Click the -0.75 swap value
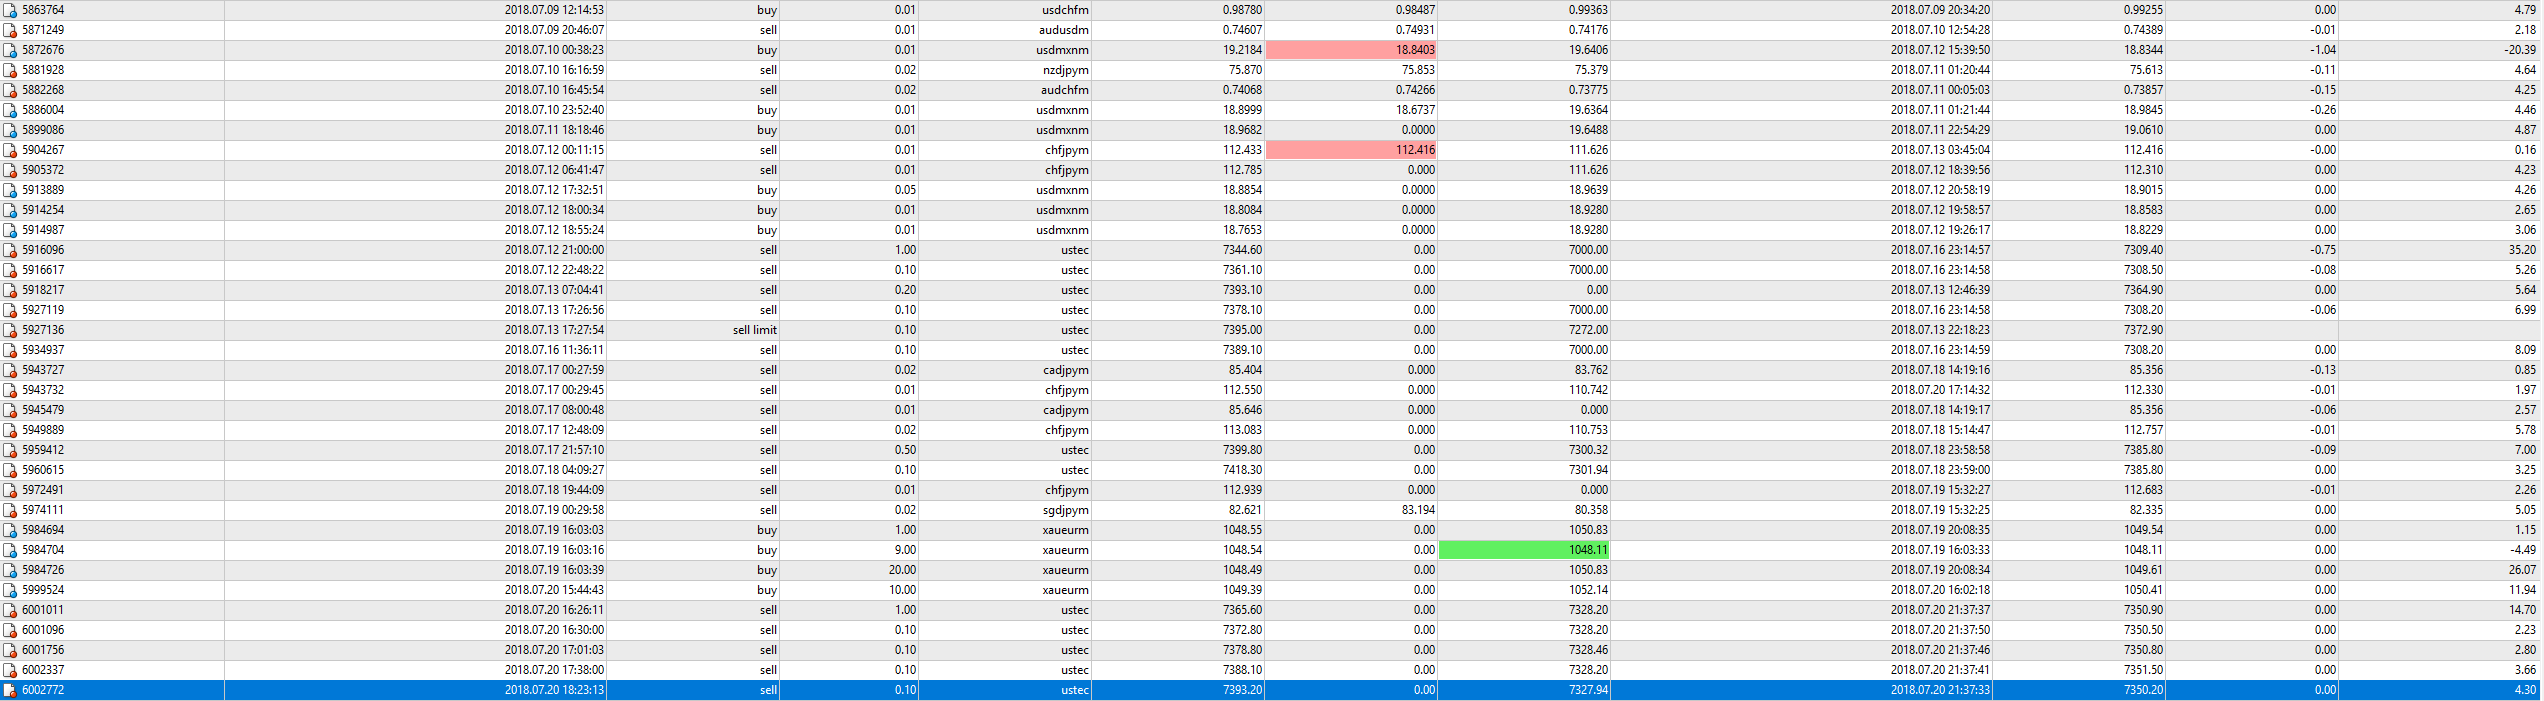 point(2323,250)
